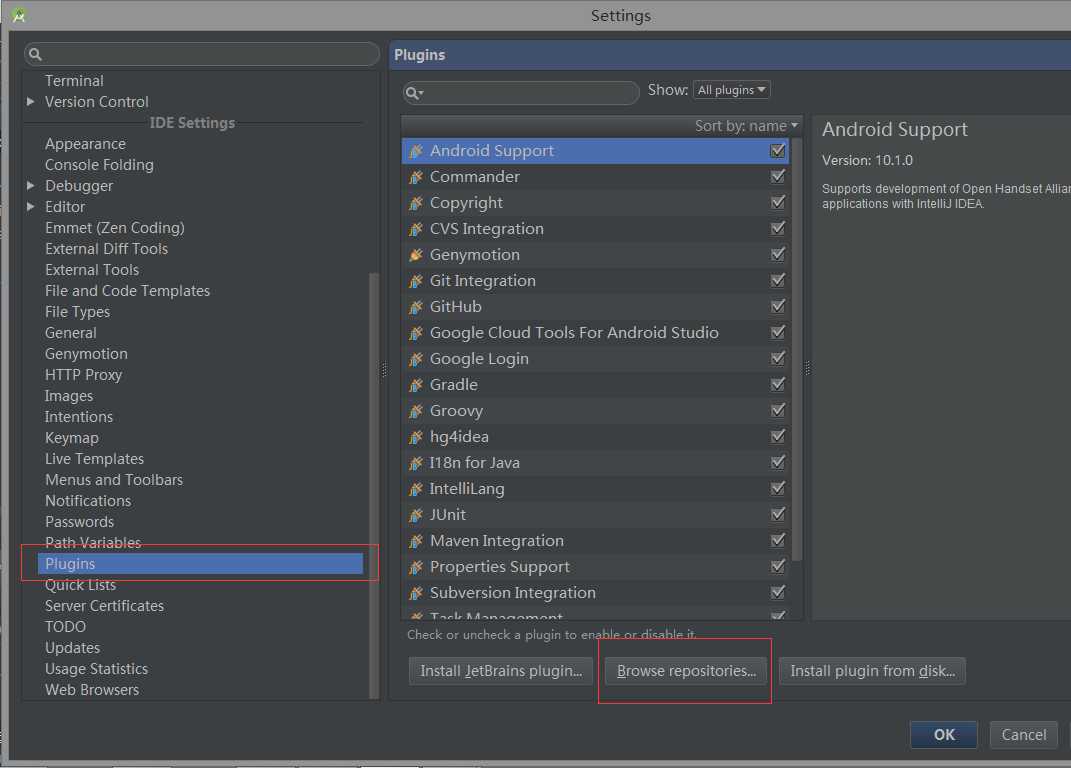Focus the plugin search field
The height and width of the screenshot is (768, 1071).
521,93
